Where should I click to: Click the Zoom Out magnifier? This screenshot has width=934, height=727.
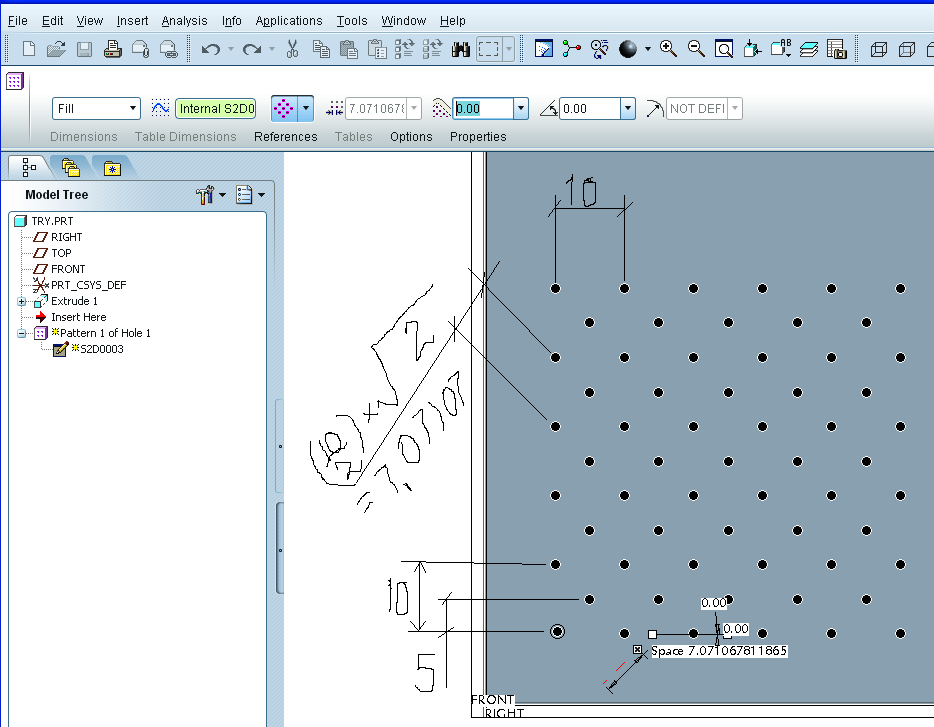pos(696,49)
